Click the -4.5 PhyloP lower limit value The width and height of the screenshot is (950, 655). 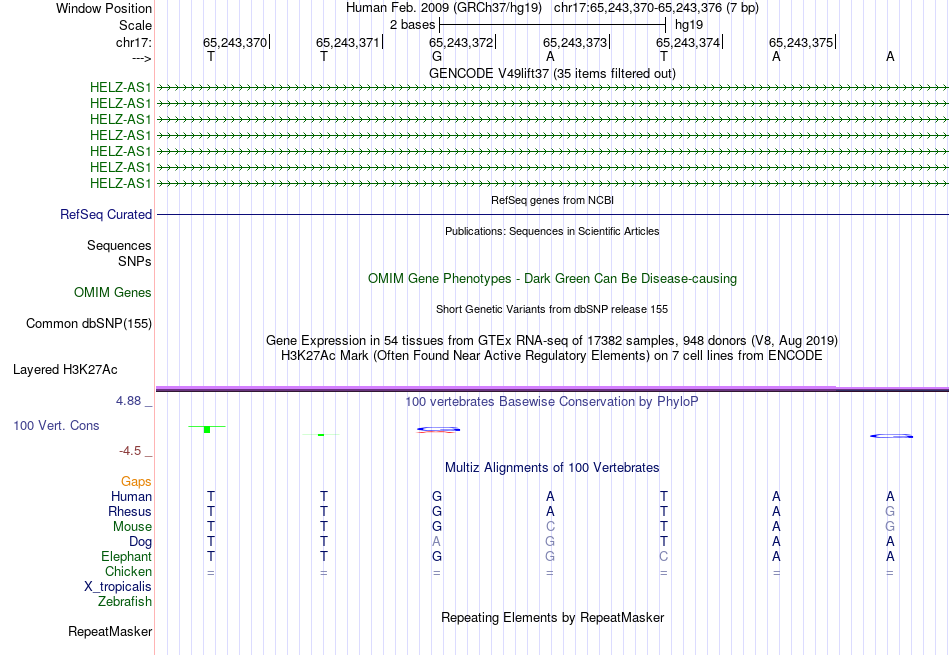click(x=130, y=451)
